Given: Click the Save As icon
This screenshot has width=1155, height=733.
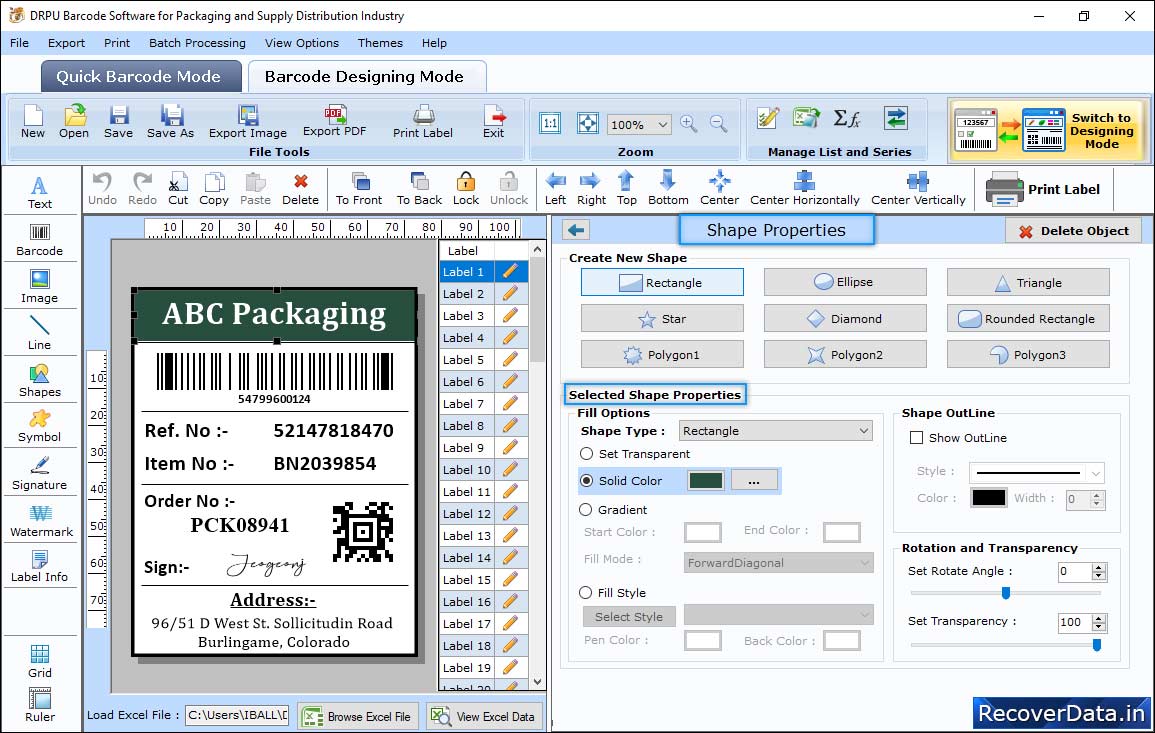Looking at the screenshot, I should click(170, 122).
